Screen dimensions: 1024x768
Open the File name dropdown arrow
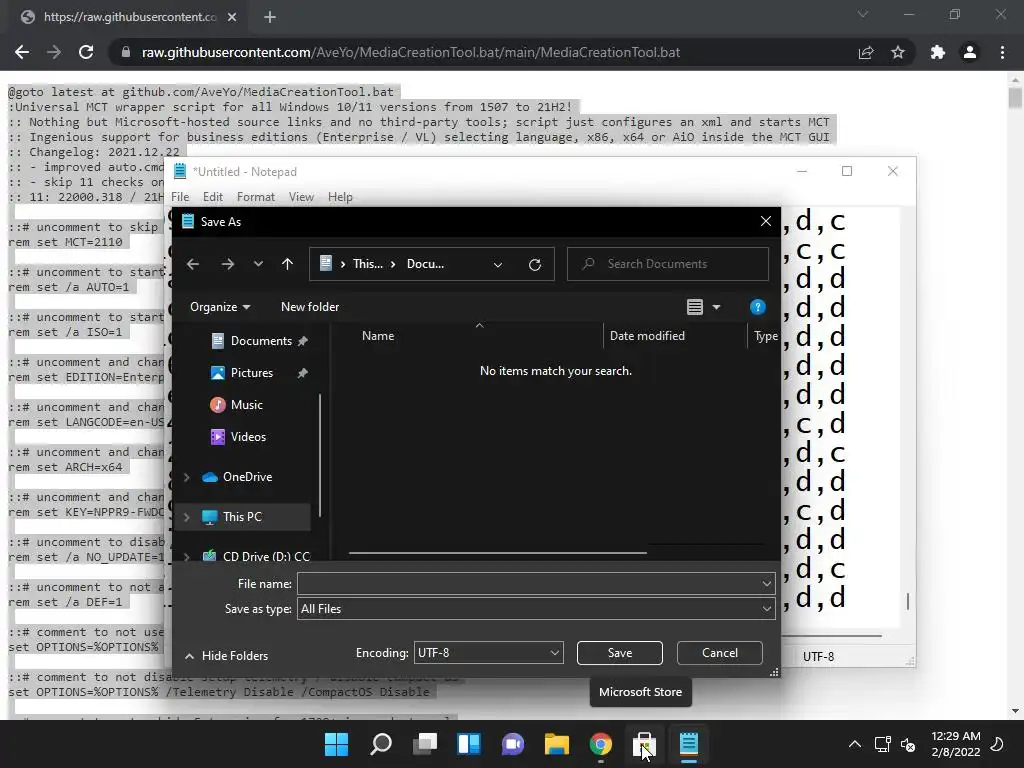[x=767, y=584]
